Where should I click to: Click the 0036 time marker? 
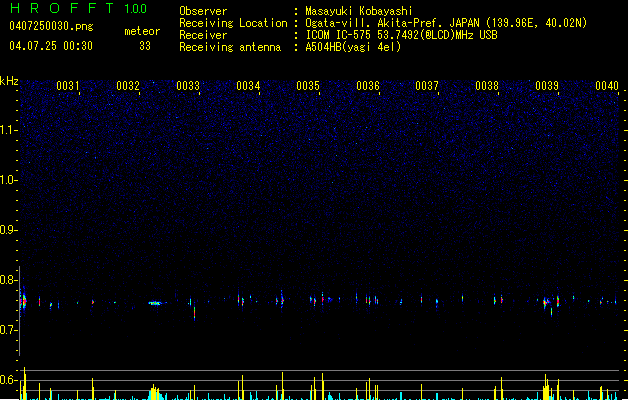pyautogui.click(x=368, y=86)
